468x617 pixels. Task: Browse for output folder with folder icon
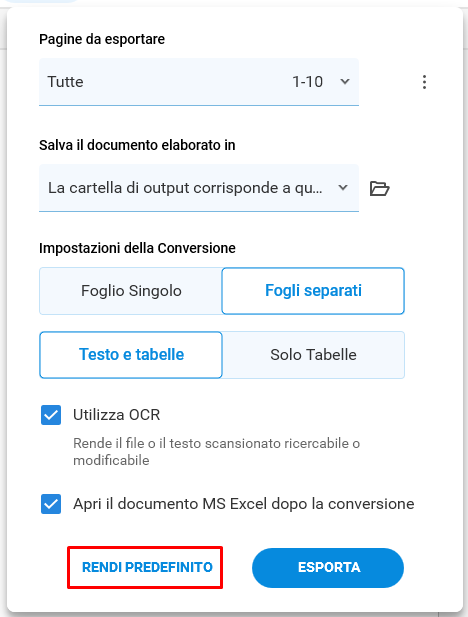point(379,188)
